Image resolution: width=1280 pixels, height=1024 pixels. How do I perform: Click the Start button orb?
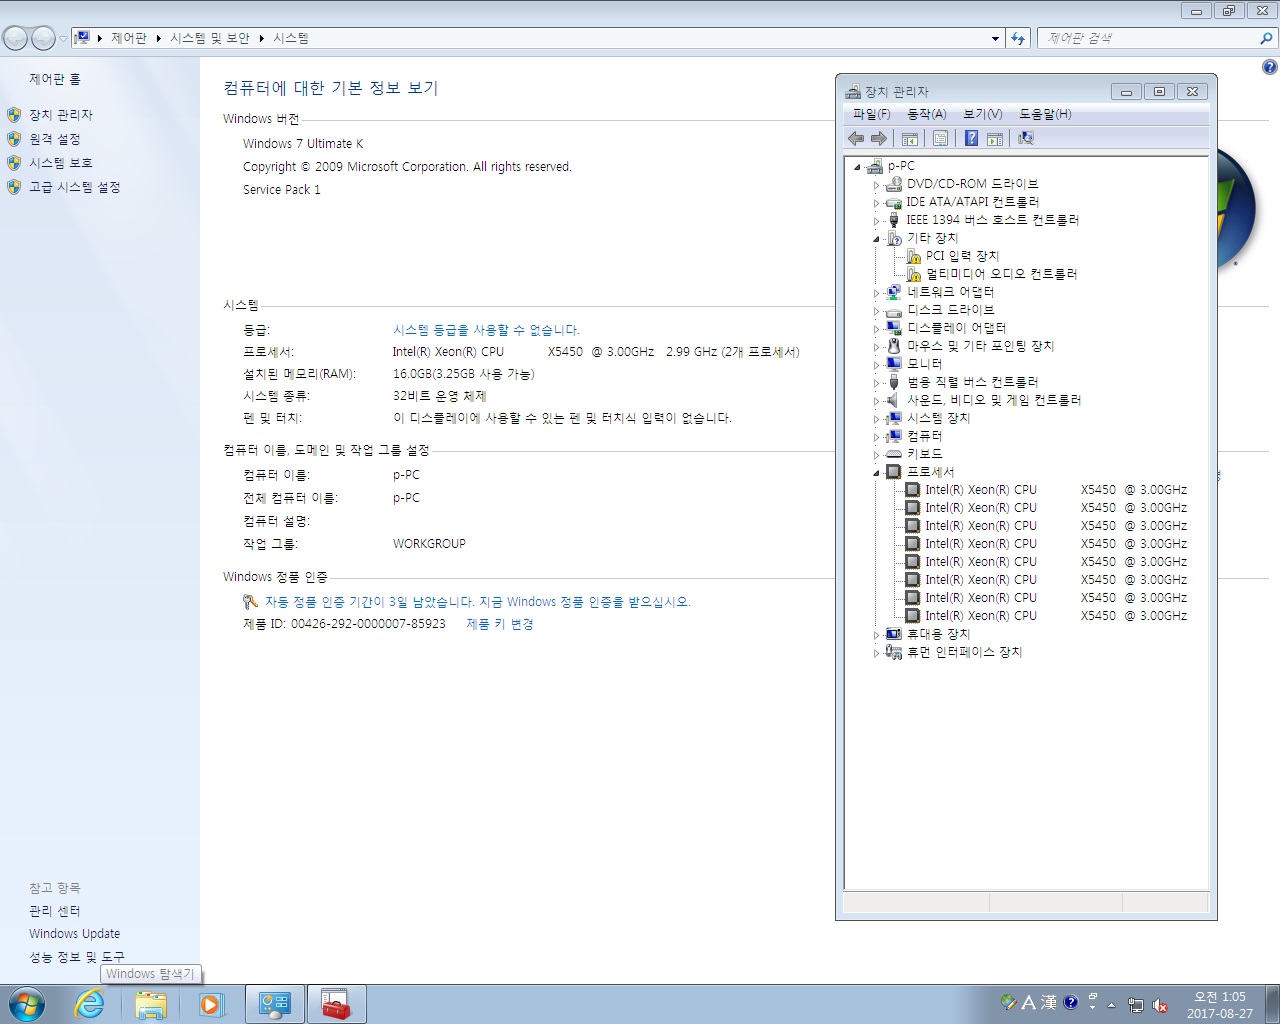27,1004
